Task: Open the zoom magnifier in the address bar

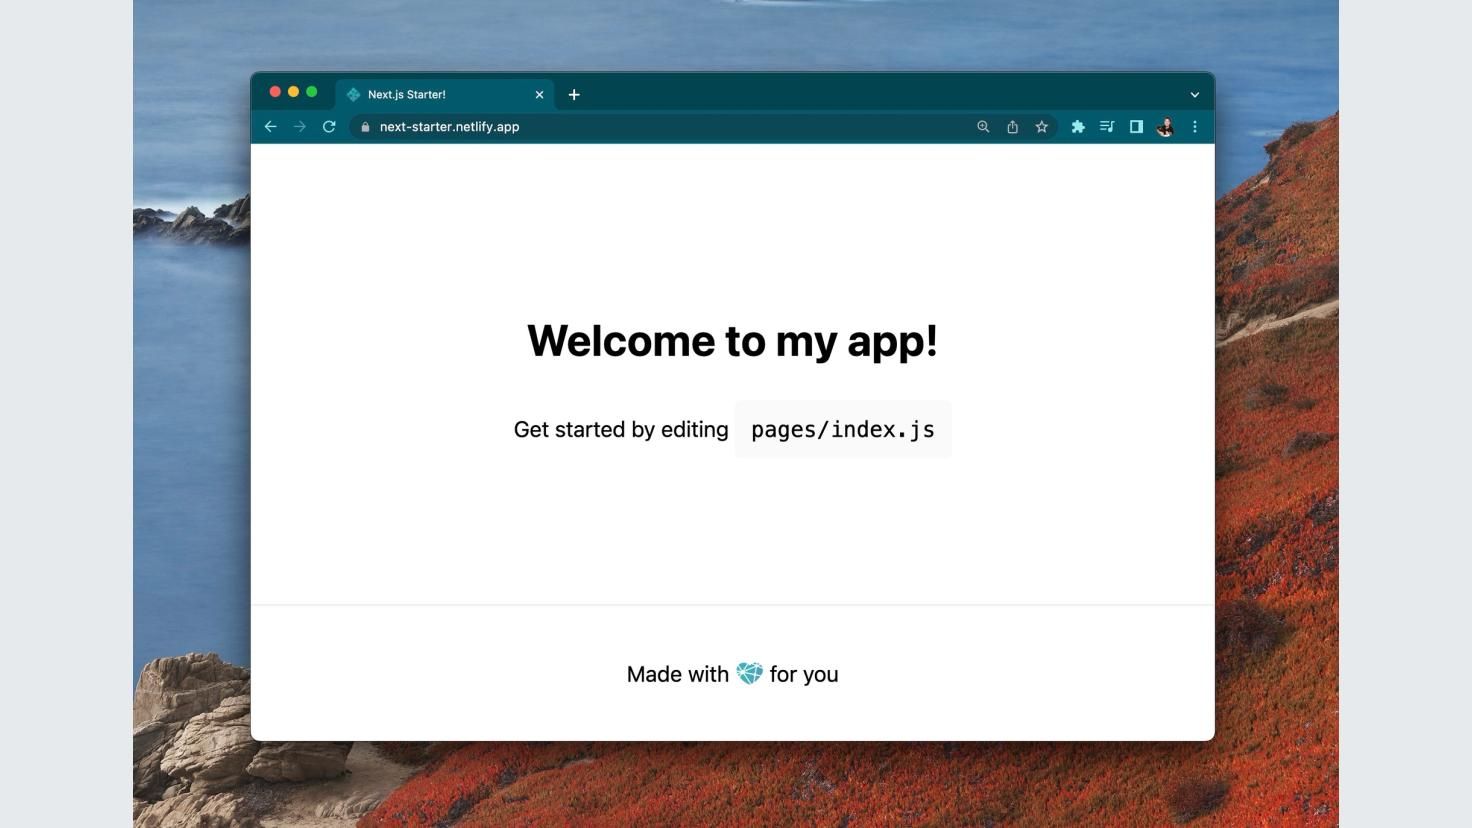Action: click(983, 127)
